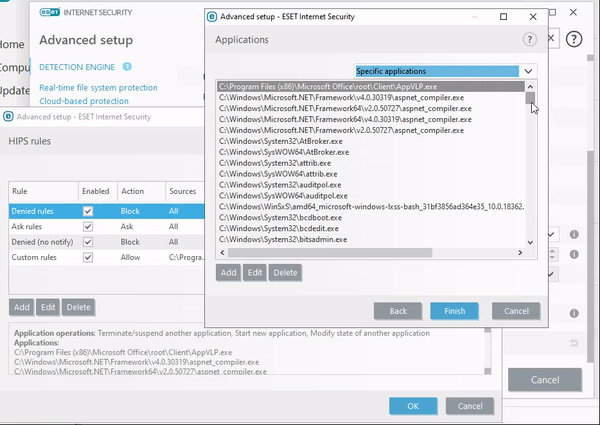
Task: Click Edit button in Applications dialog
Action: pyautogui.click(x=255, y=273)
